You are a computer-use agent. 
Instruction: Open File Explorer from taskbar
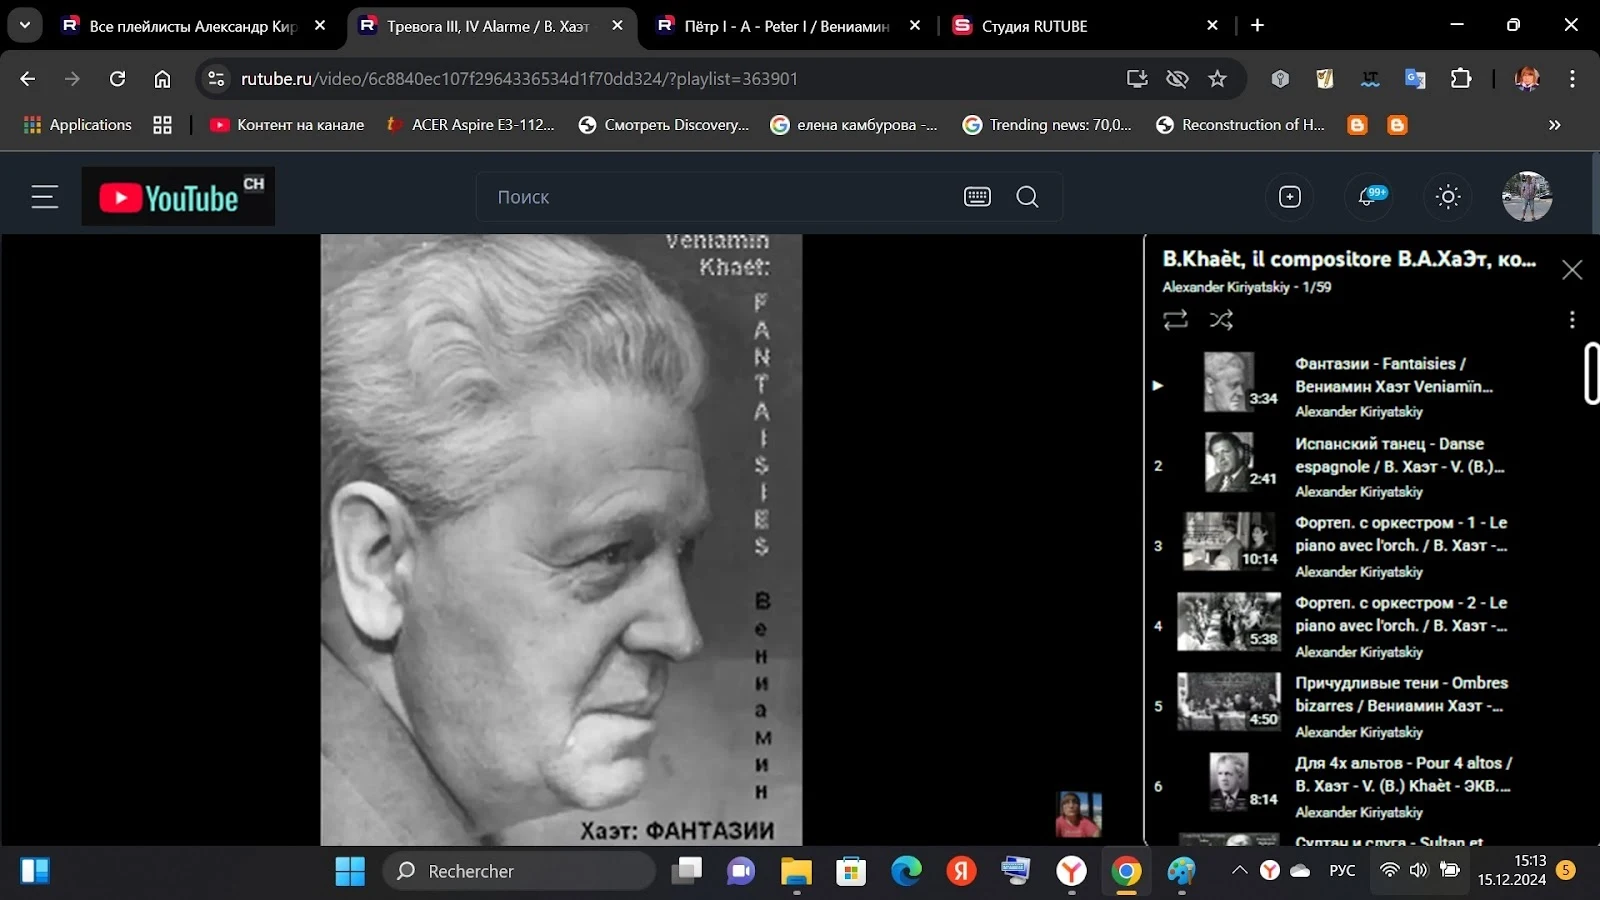tap(796, 872)
